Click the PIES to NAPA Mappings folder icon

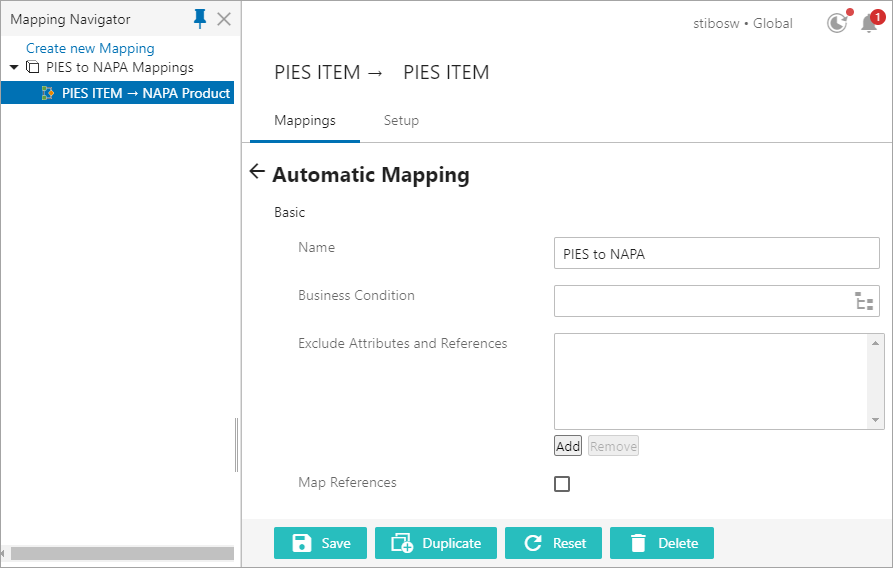[33, 68]
